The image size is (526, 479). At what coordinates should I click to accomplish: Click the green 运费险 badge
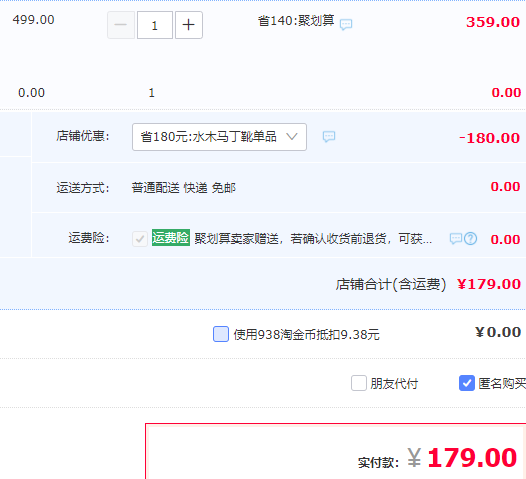tap(171, 238)
